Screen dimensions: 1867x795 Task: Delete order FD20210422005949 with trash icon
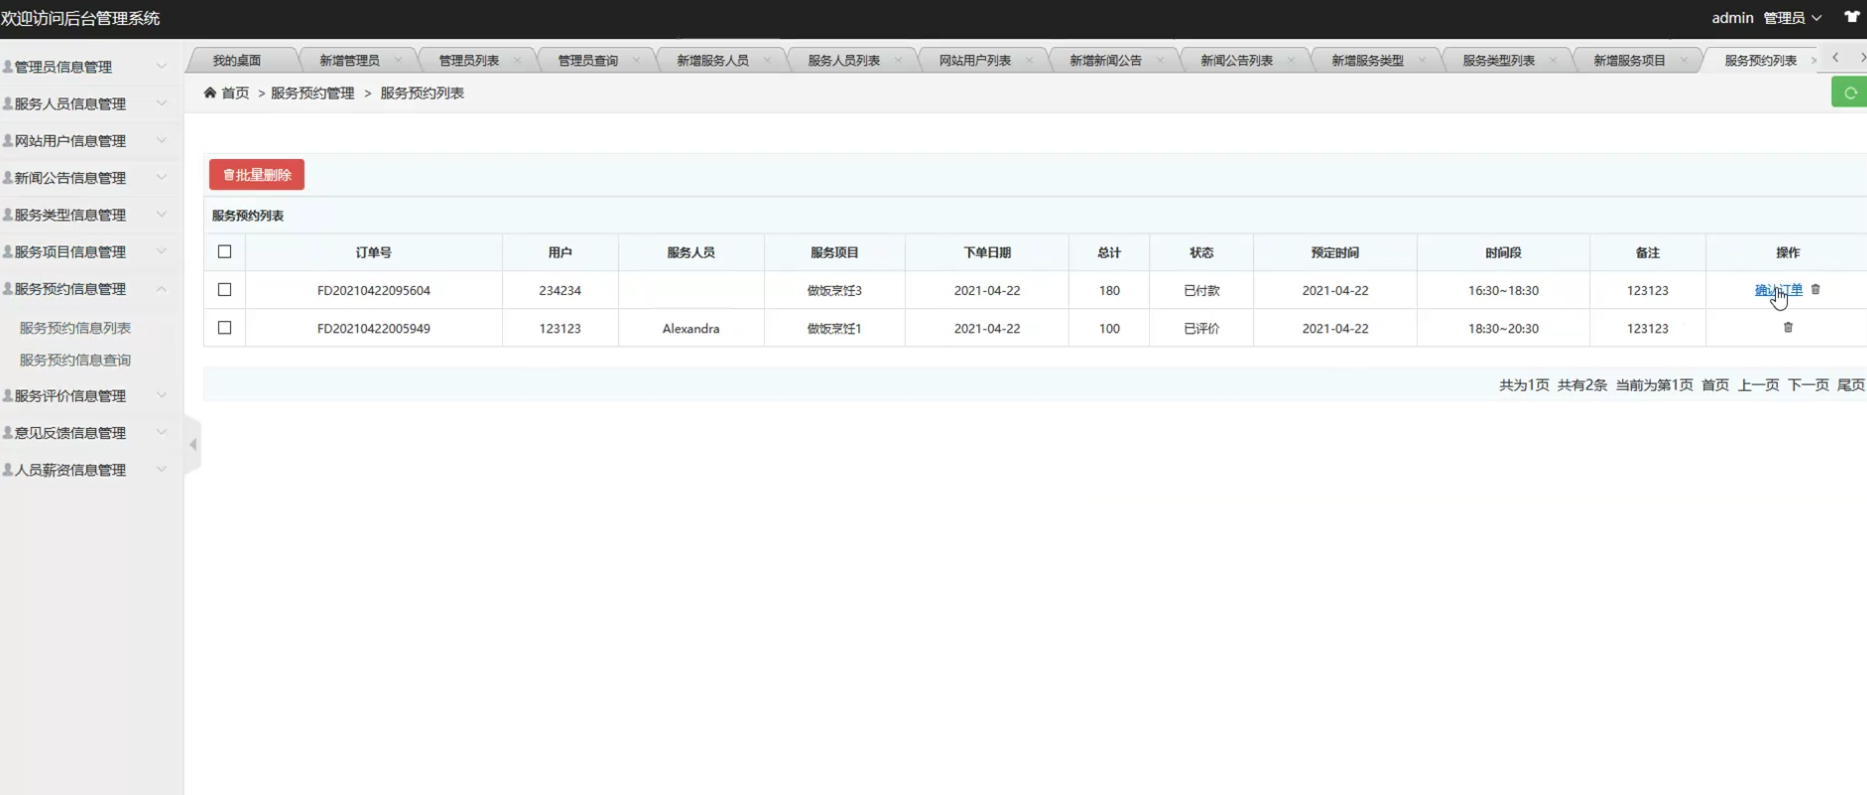coord(1788,327)
